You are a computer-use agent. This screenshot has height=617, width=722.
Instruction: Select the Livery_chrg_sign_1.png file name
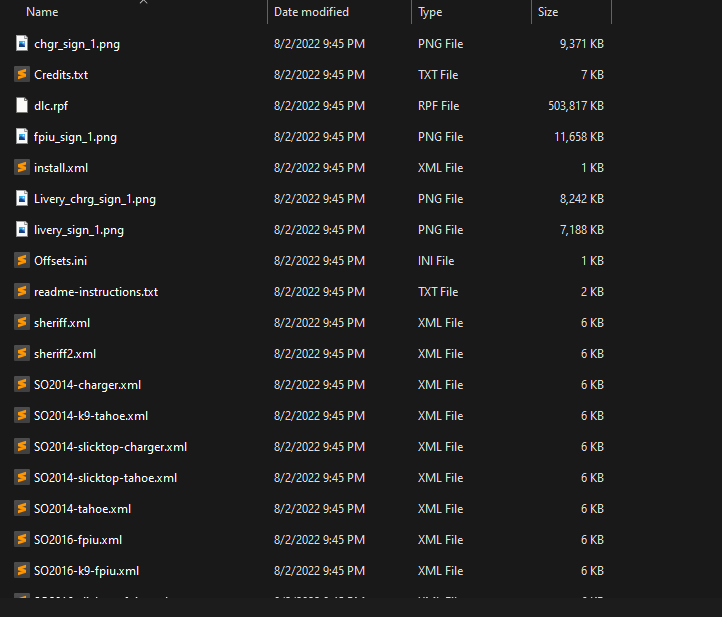[x=95, y=199]
